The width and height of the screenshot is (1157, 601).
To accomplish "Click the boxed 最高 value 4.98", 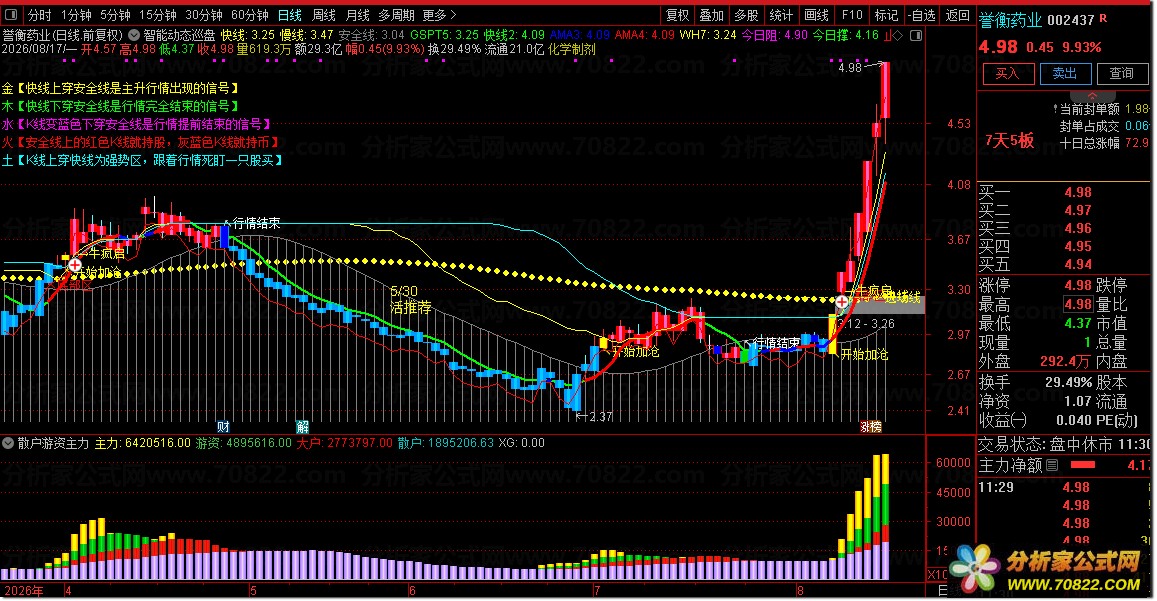I will pyautogui.click(x=1077, y=303).
